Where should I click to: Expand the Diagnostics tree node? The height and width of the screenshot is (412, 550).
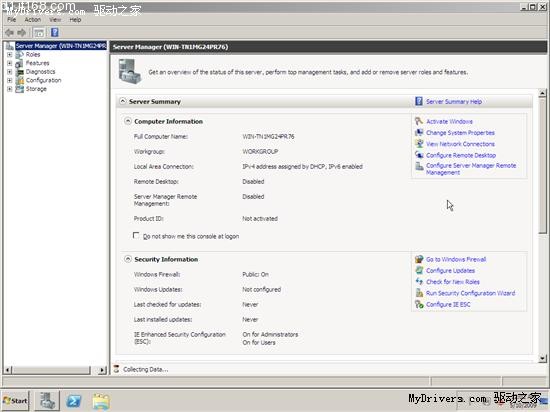(10, 72)
